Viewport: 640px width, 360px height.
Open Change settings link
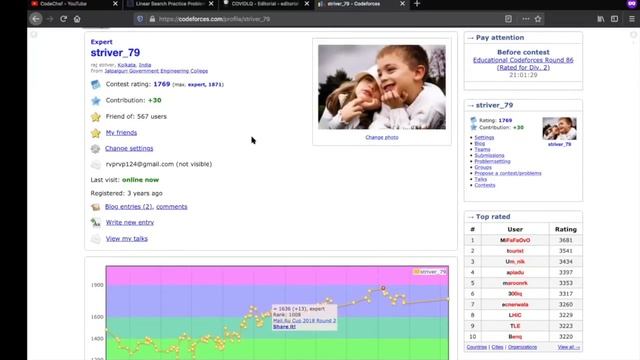[129, 149]
